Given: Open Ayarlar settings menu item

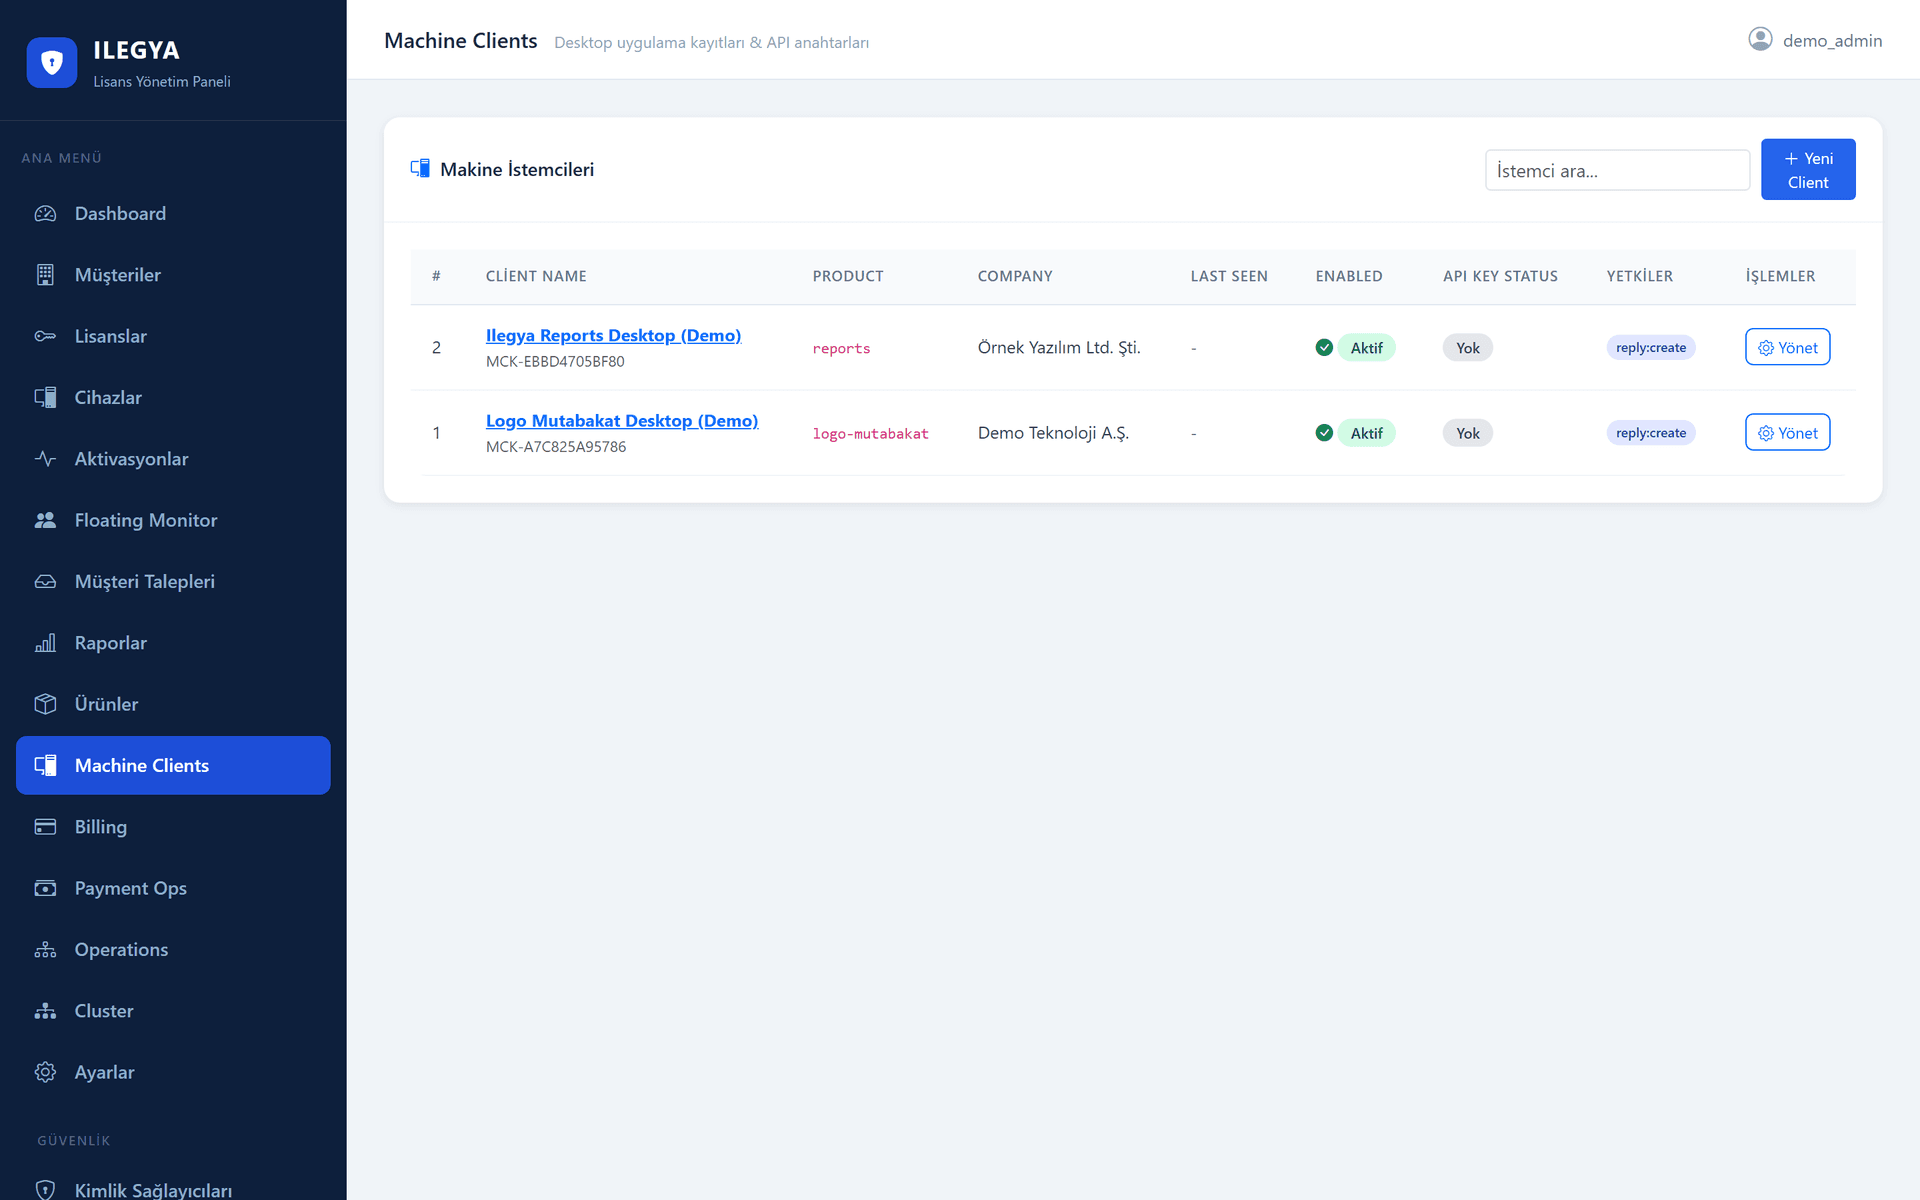Looking at the screenshot, I should (x=173, y=1072).
